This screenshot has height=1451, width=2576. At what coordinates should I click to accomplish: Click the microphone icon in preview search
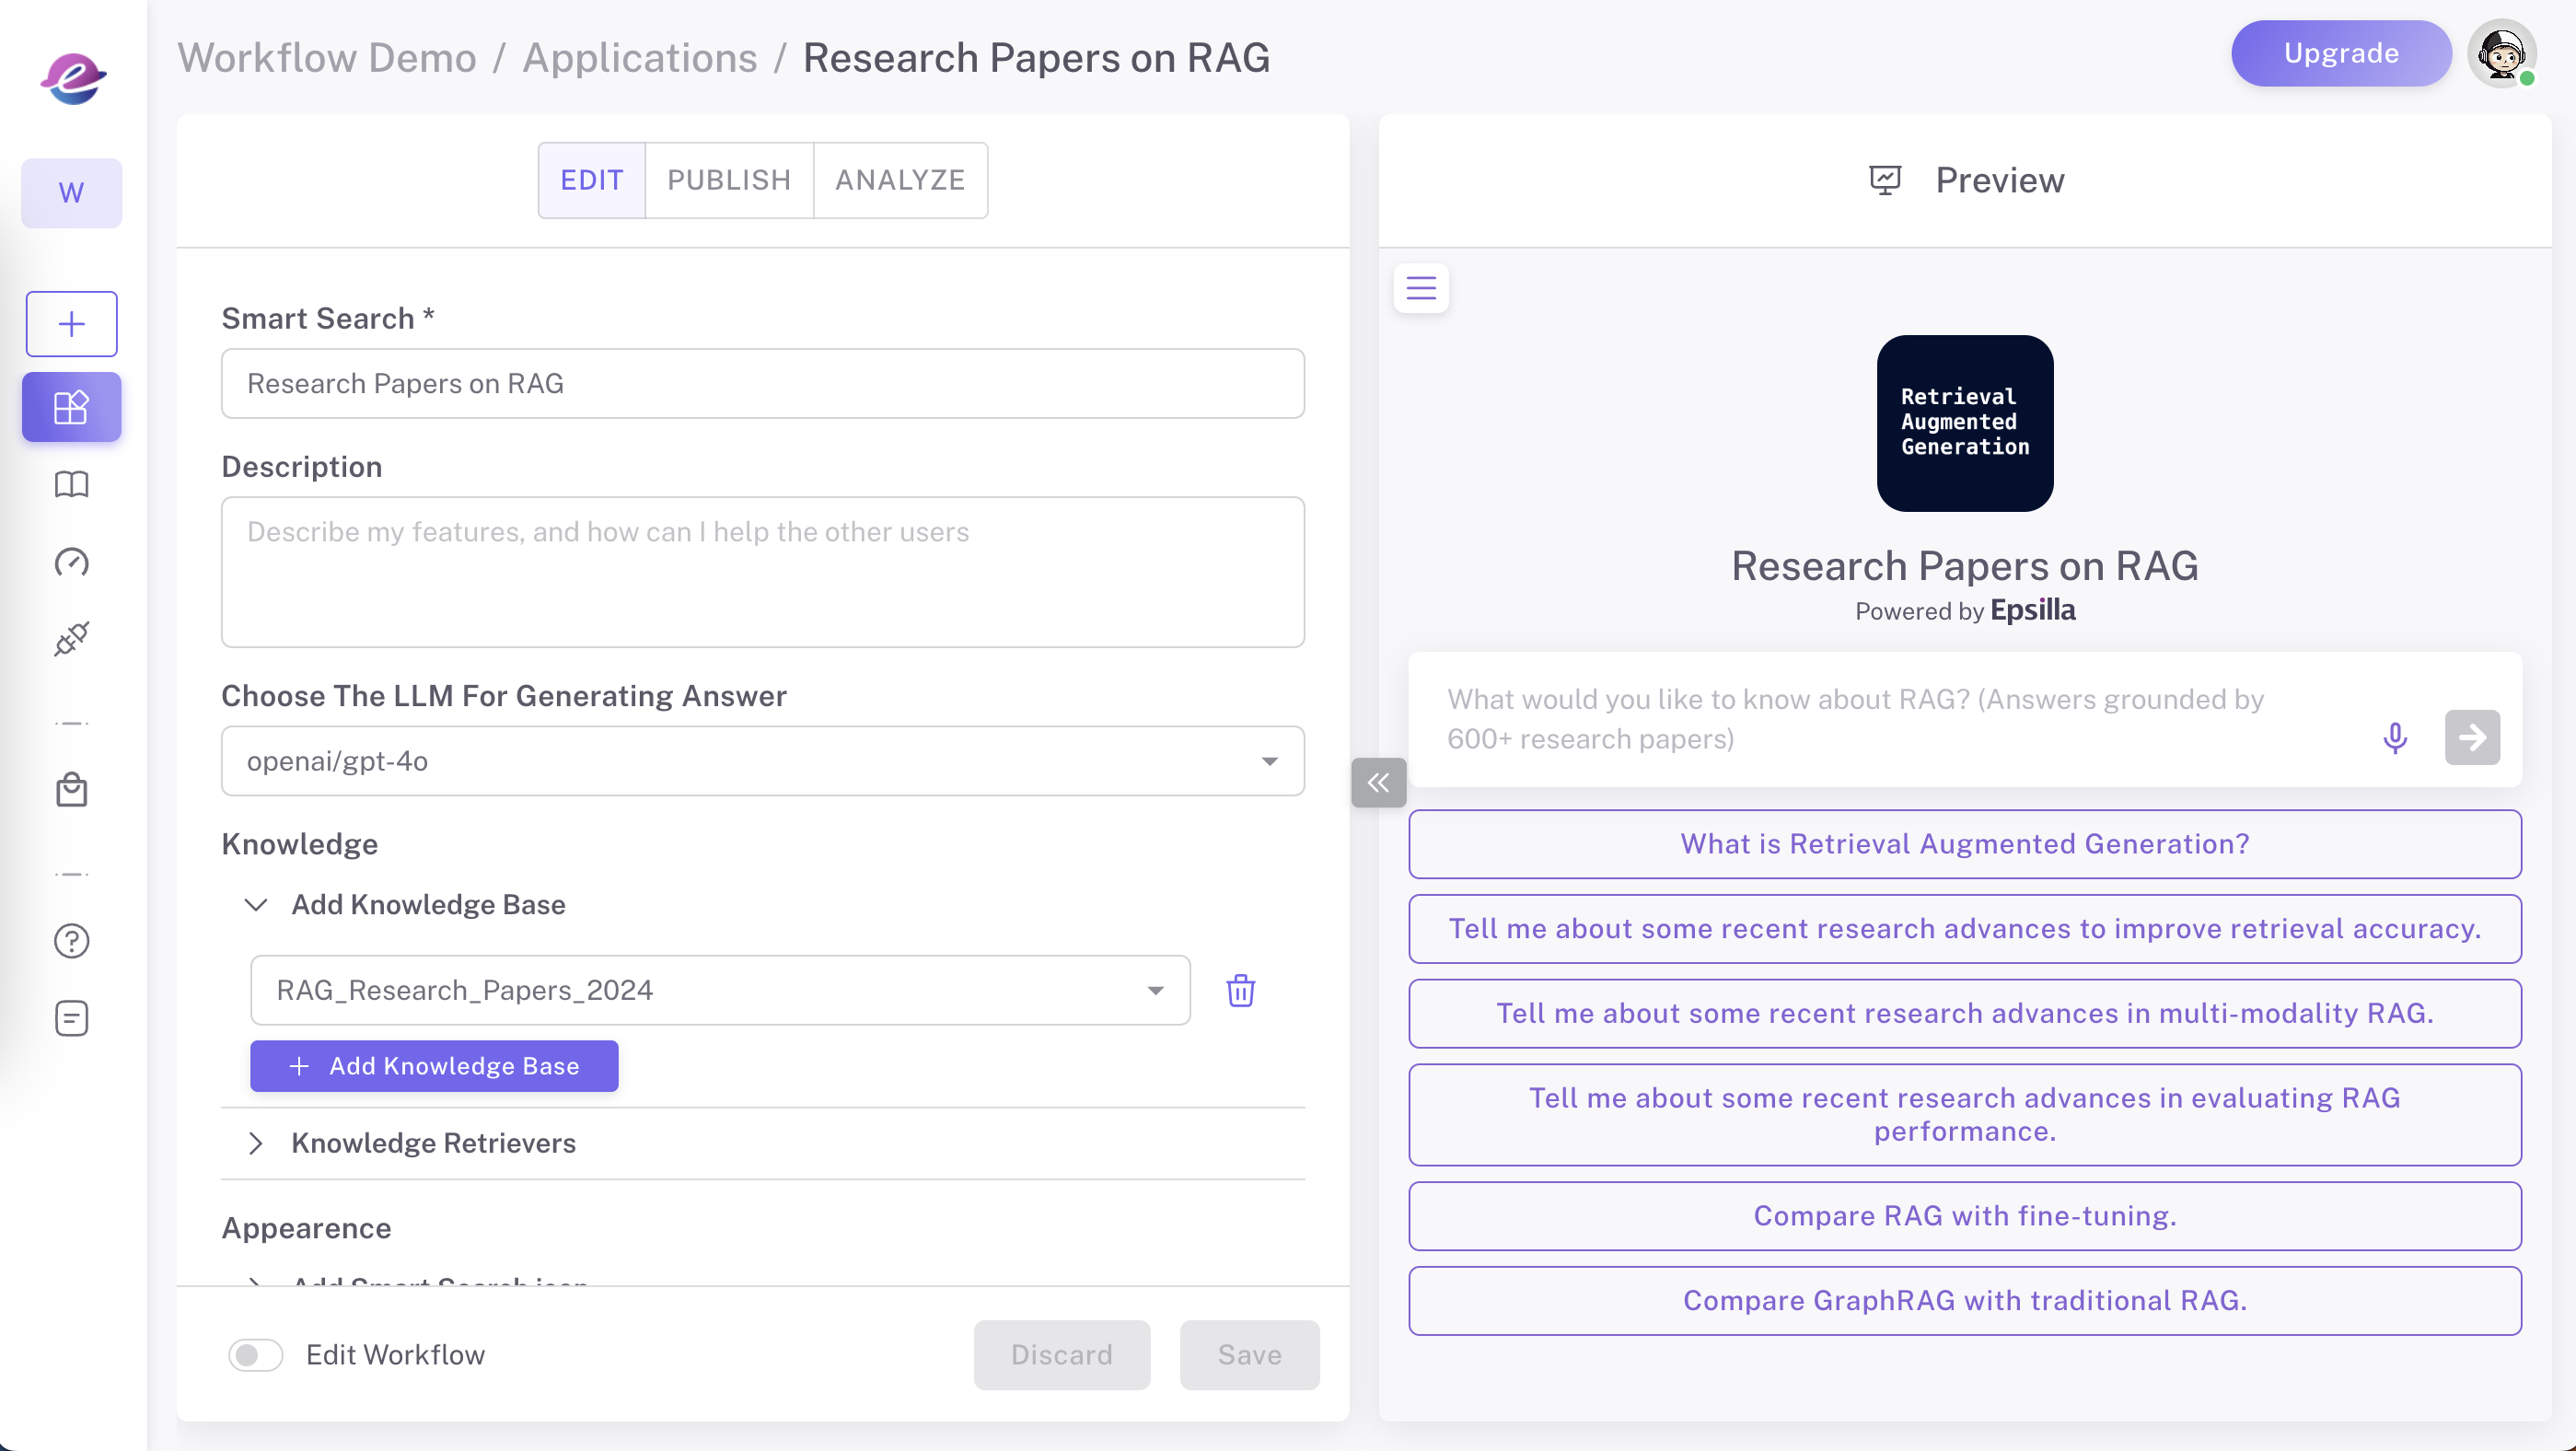point(2394,738)
